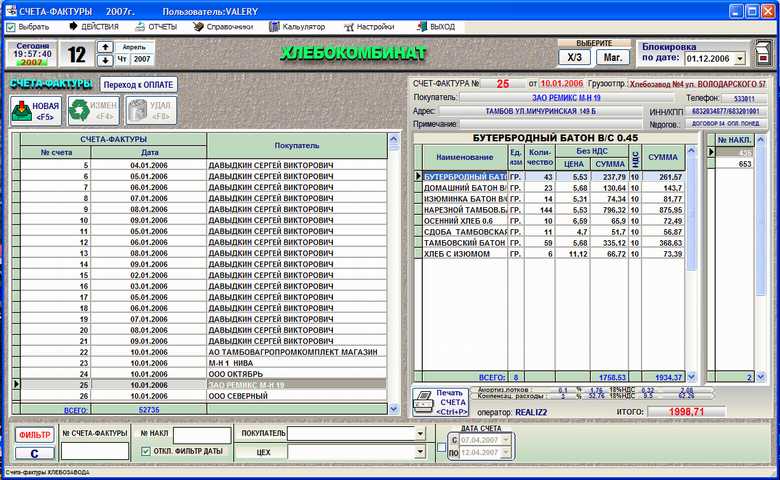Viewport: 780px width, 480px height.
Task: Select the Х/З button under ВЫБЕРИТЕ
Action: (575, 57)
